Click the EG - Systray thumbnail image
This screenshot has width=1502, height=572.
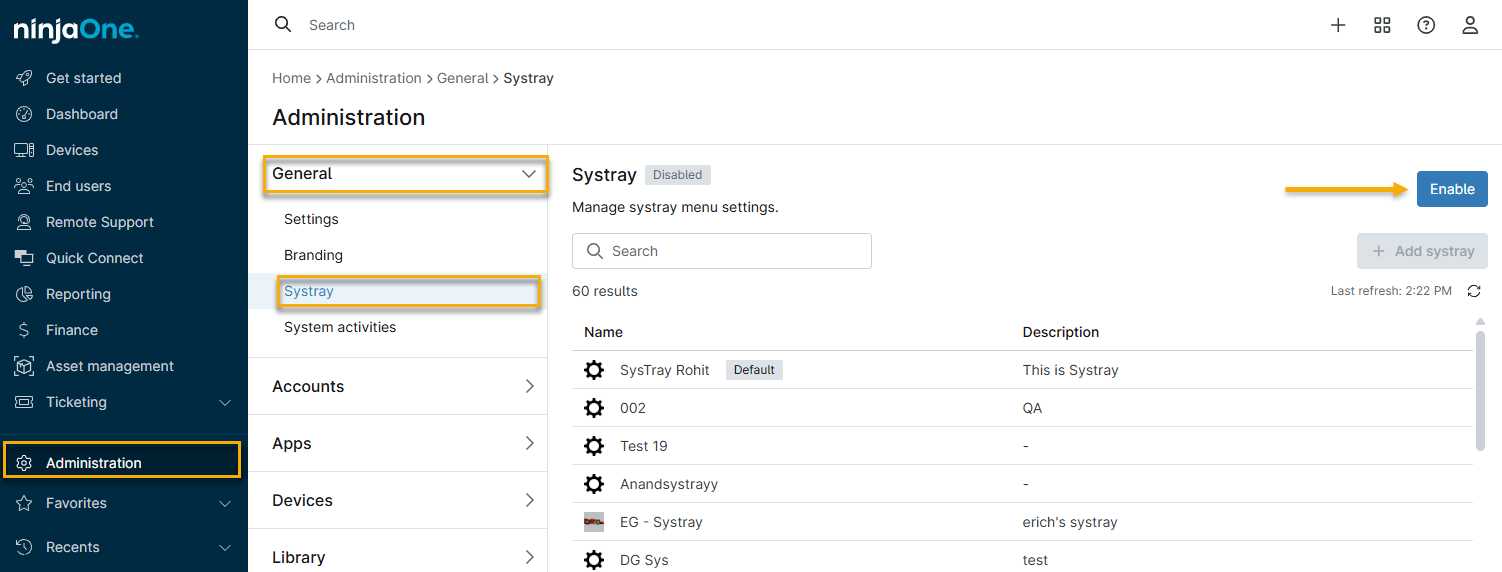coord(594,522)
